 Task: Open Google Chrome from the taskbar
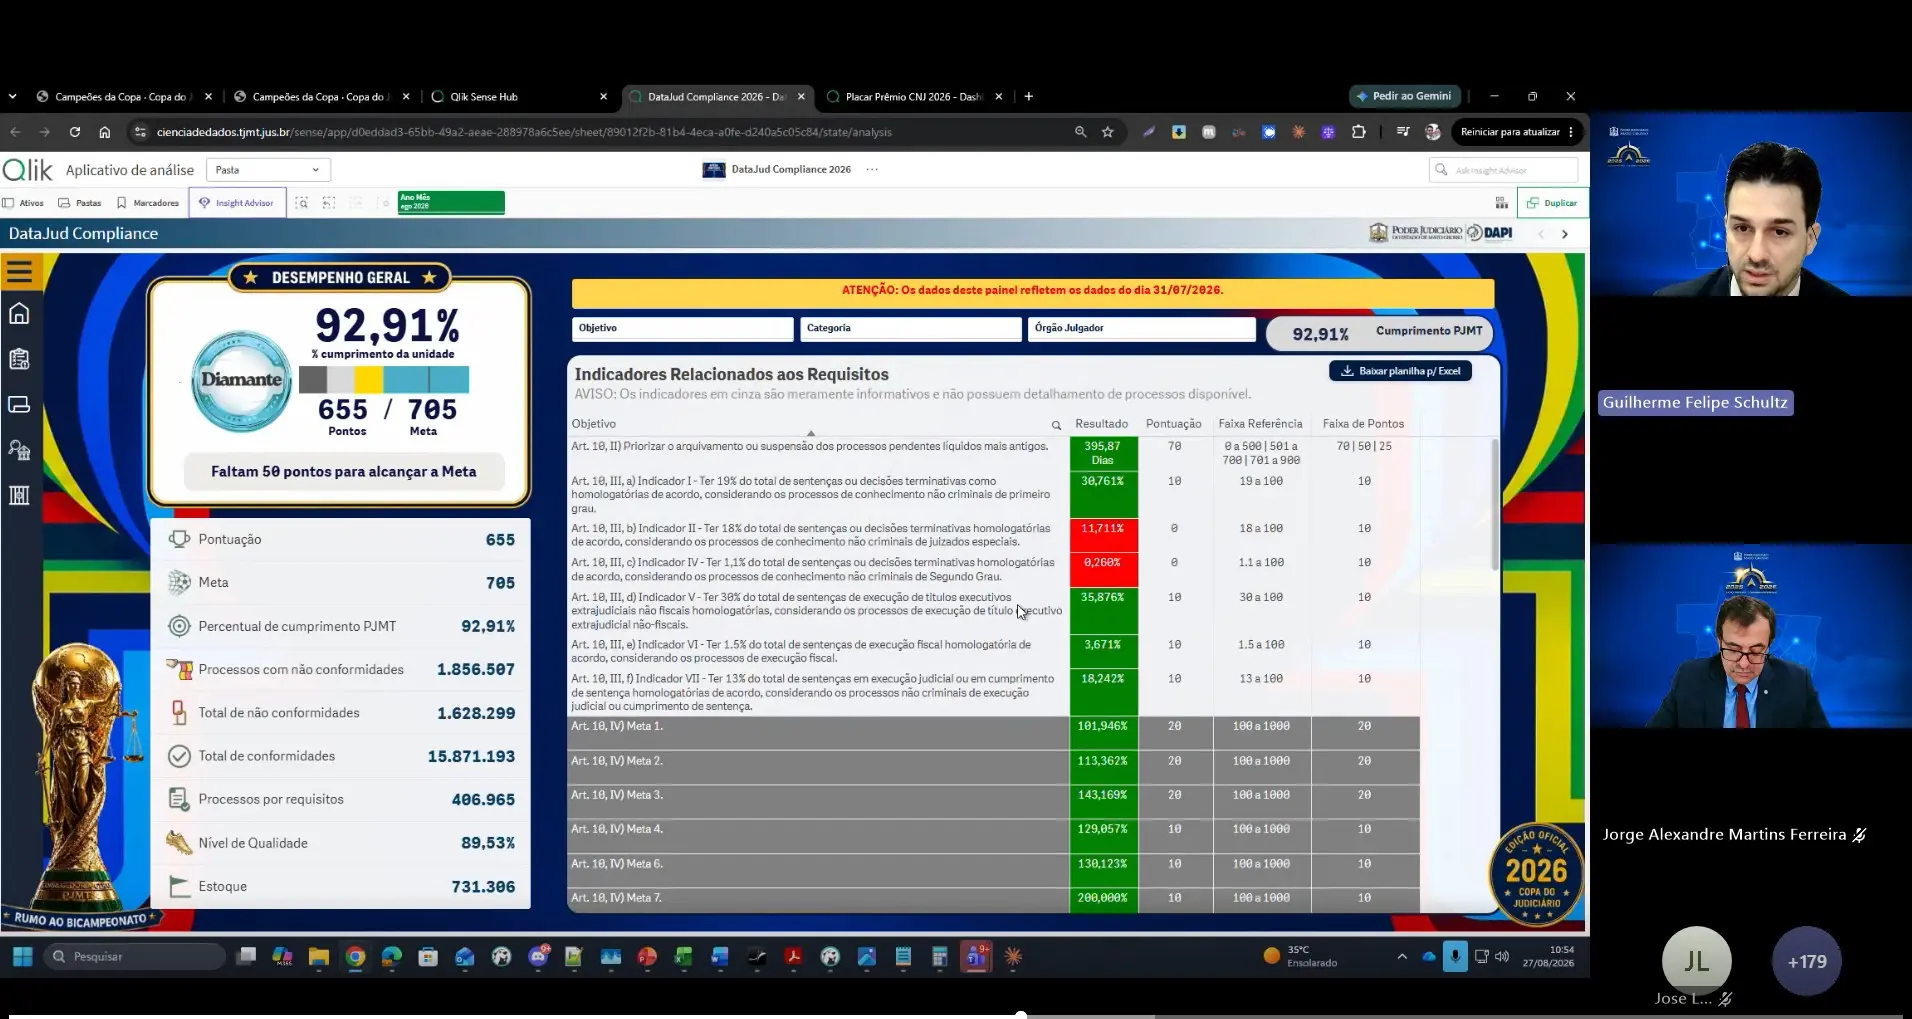pos(355,957)
